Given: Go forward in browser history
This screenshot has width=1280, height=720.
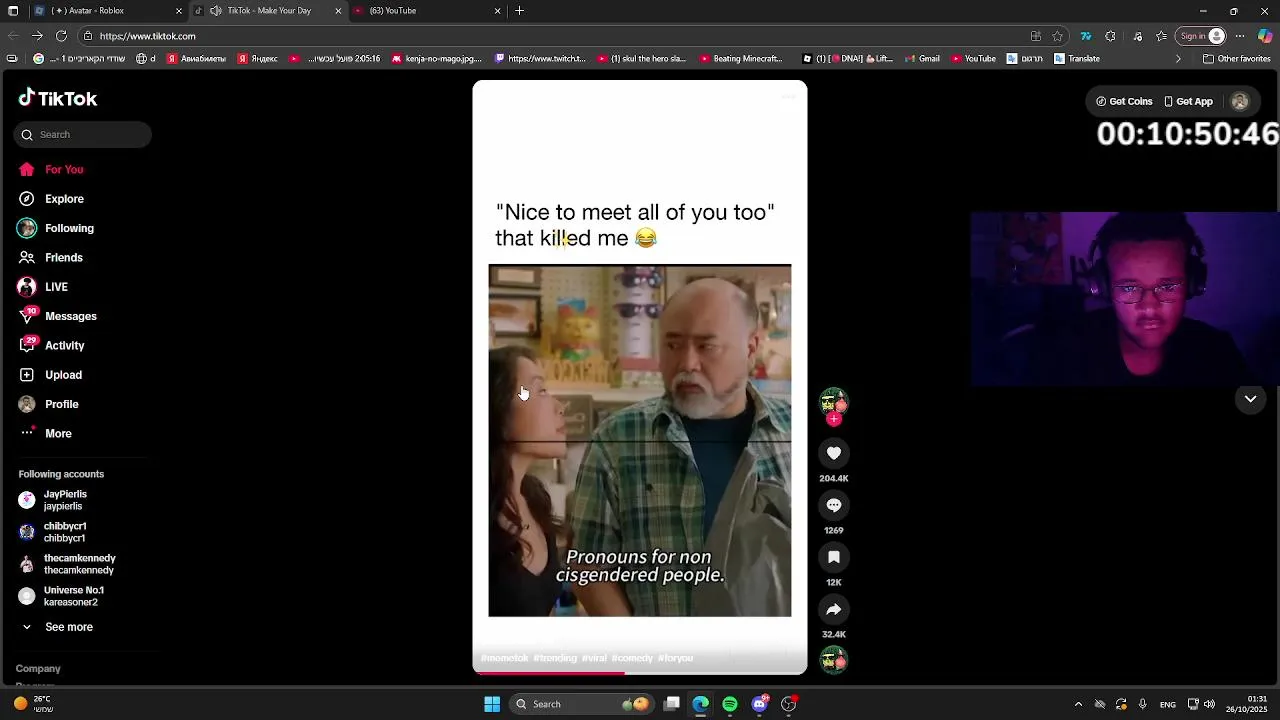Looking at the screenshot, I should coord(37,36).
